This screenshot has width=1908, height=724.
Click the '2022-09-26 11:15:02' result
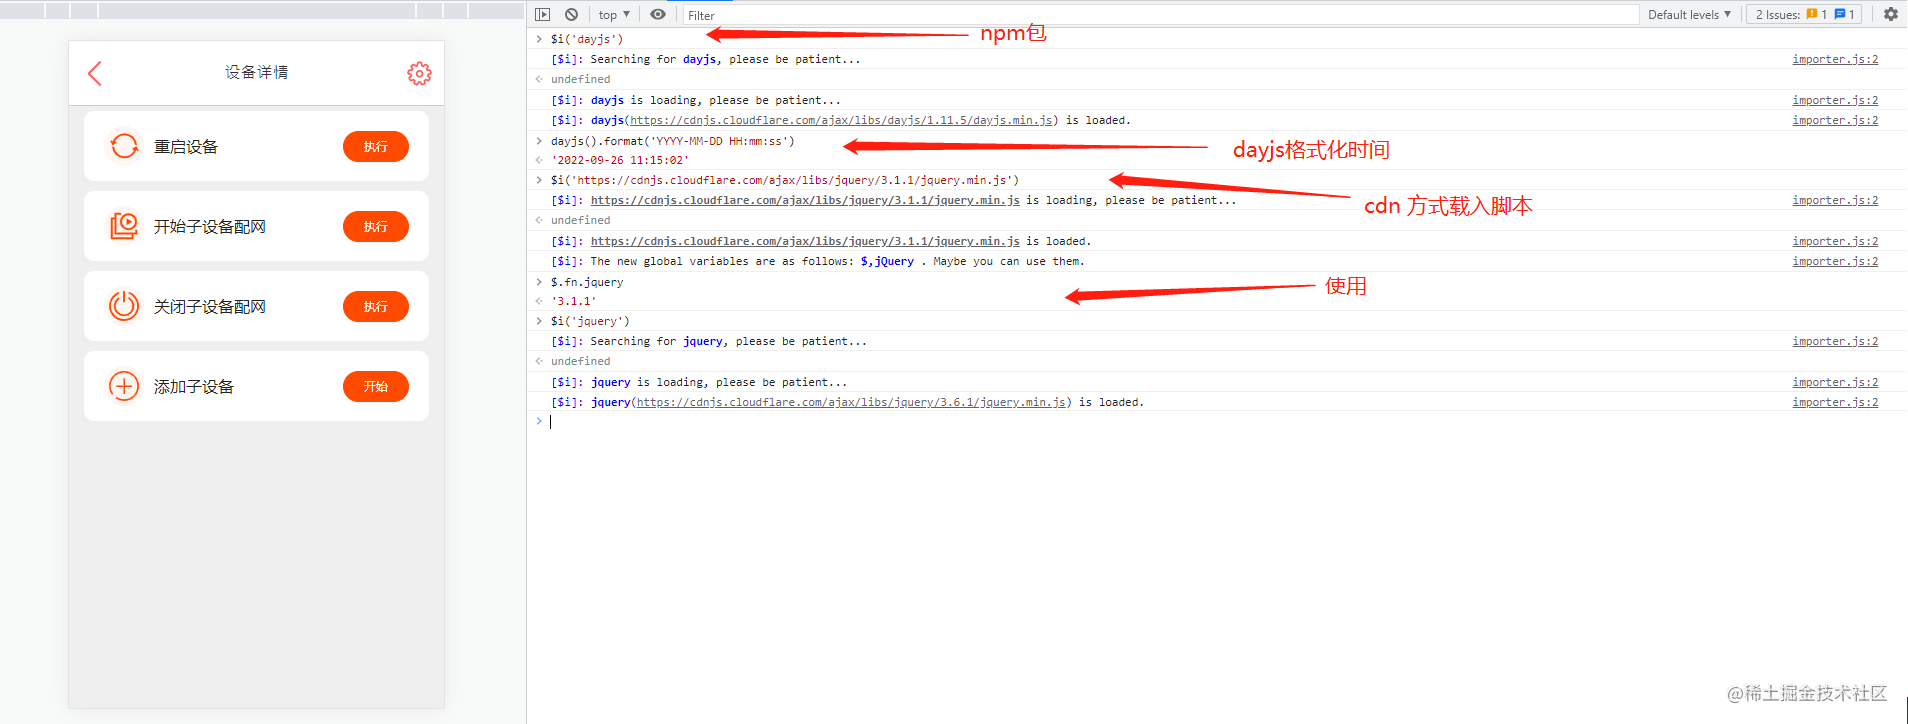[x=619, y=160]
